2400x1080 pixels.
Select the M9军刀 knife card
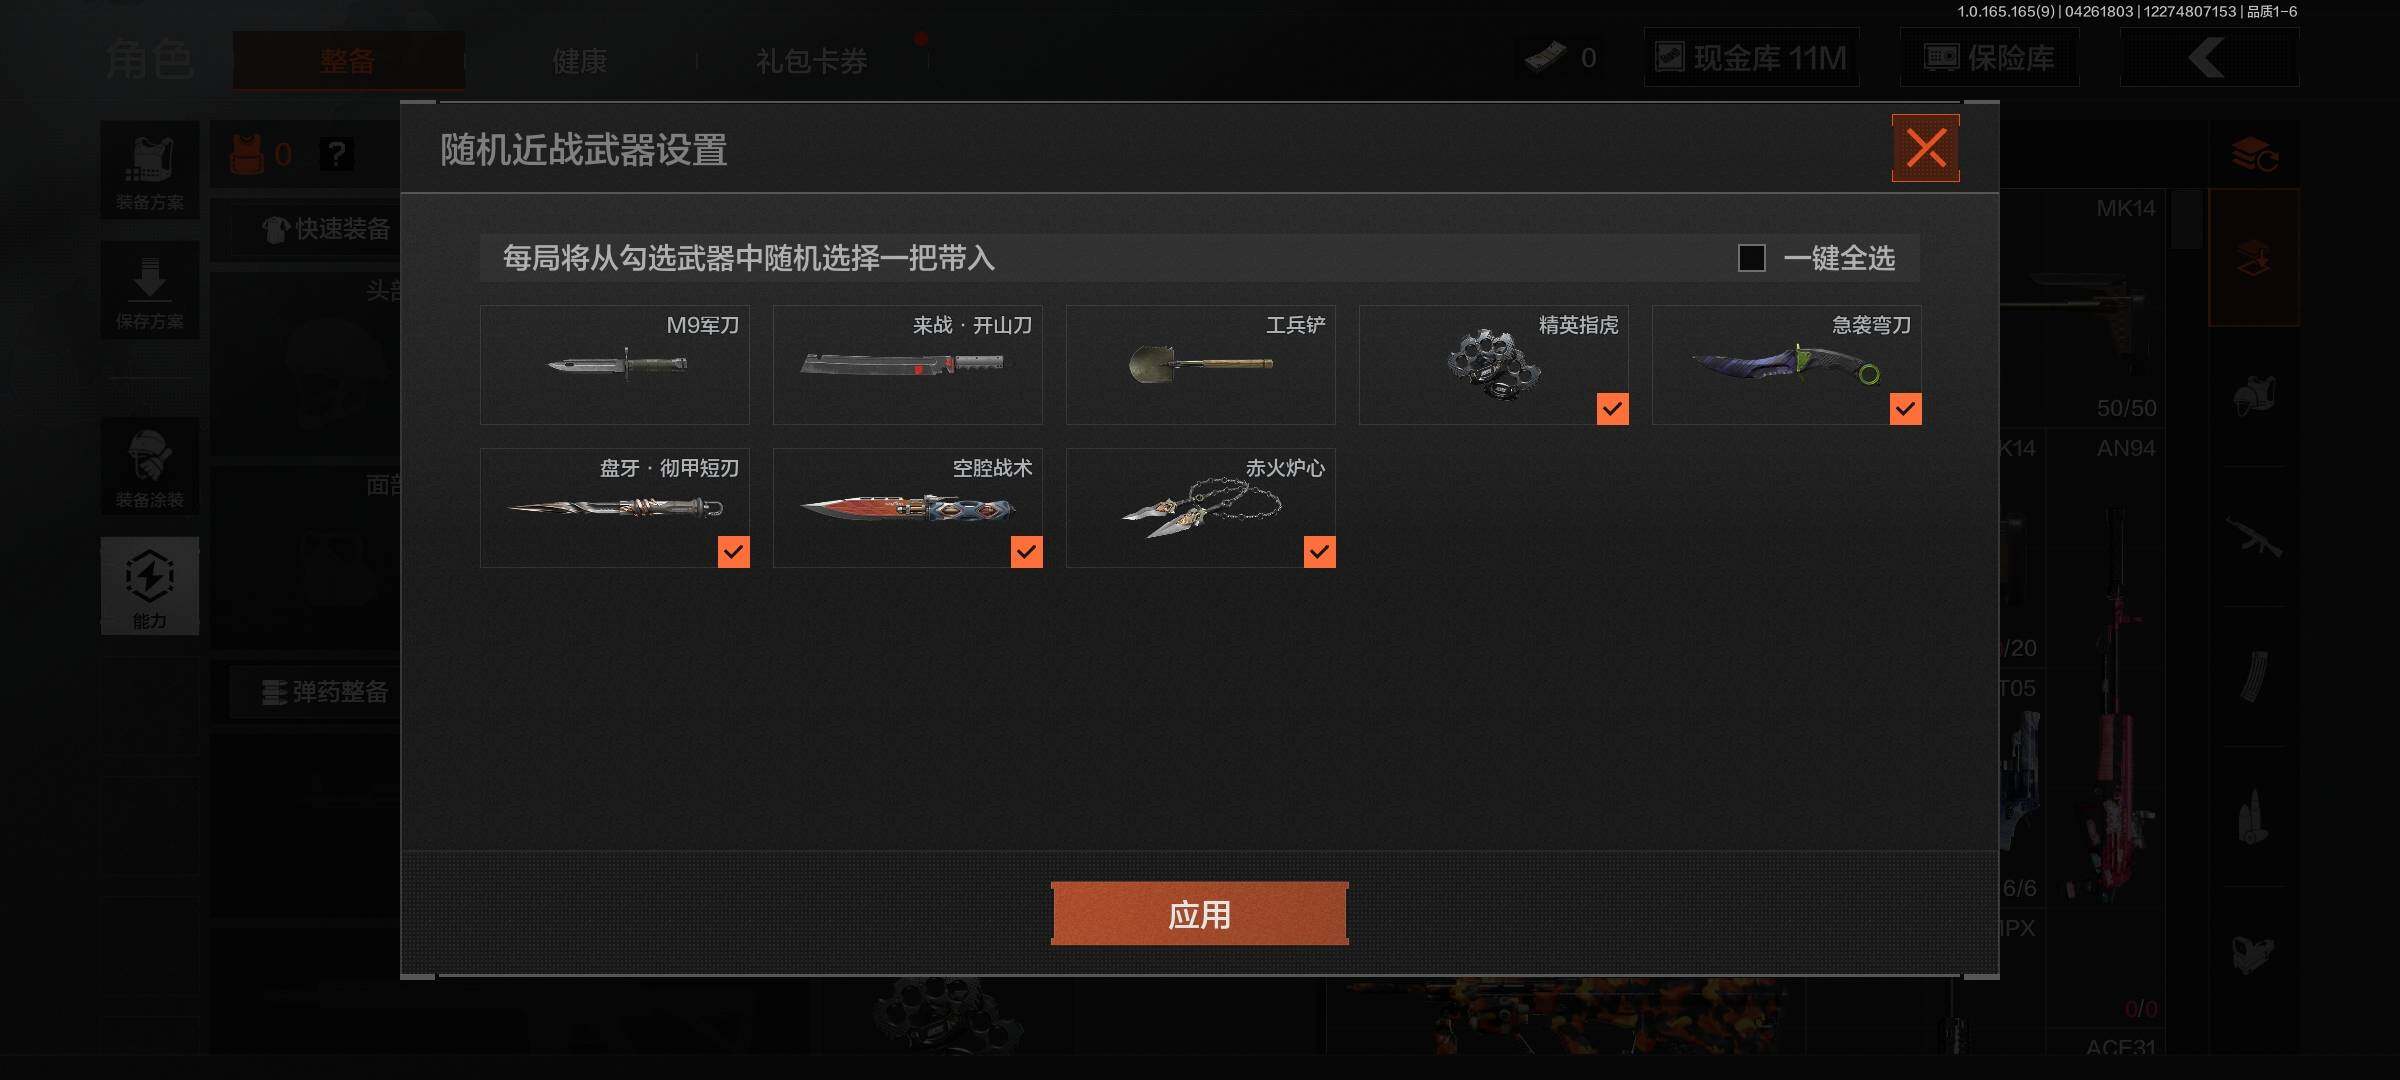[614, 365]
